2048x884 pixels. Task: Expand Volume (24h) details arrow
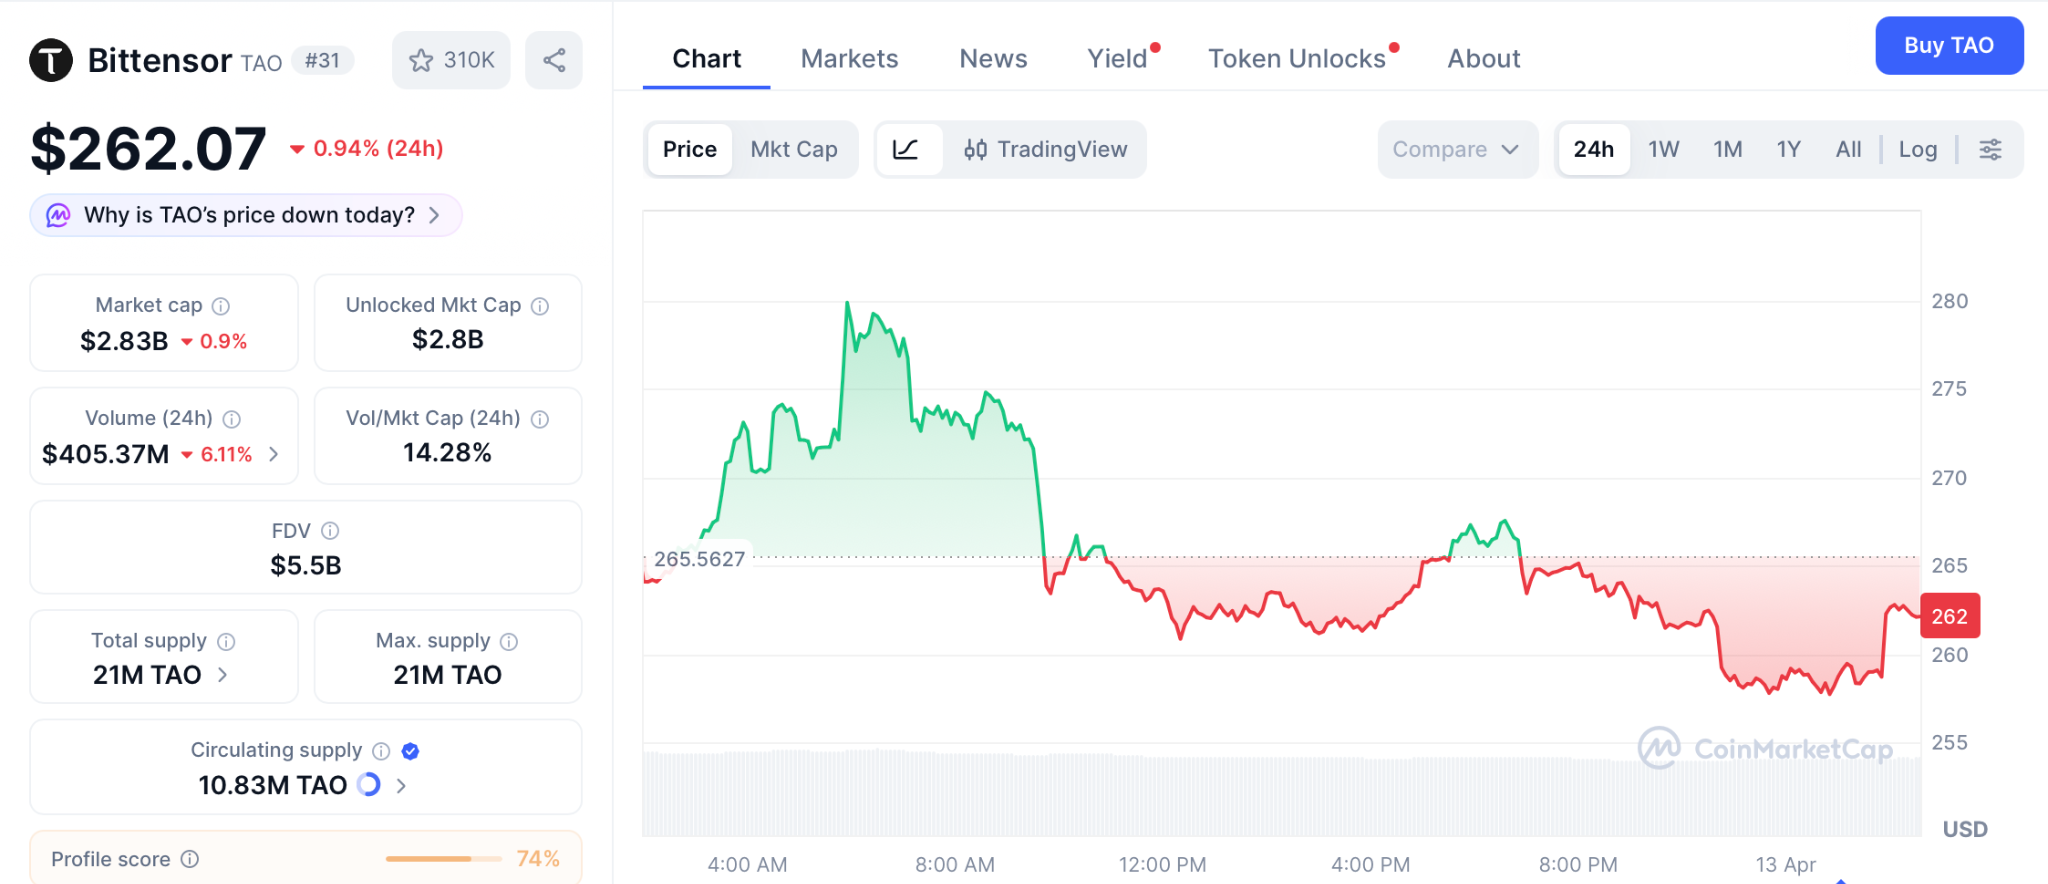(x=274, y=454)
